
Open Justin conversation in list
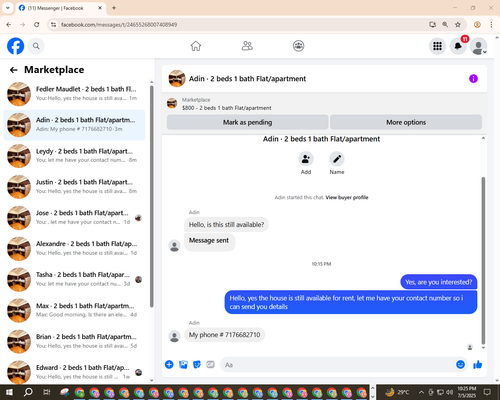[x=74, y=187]
